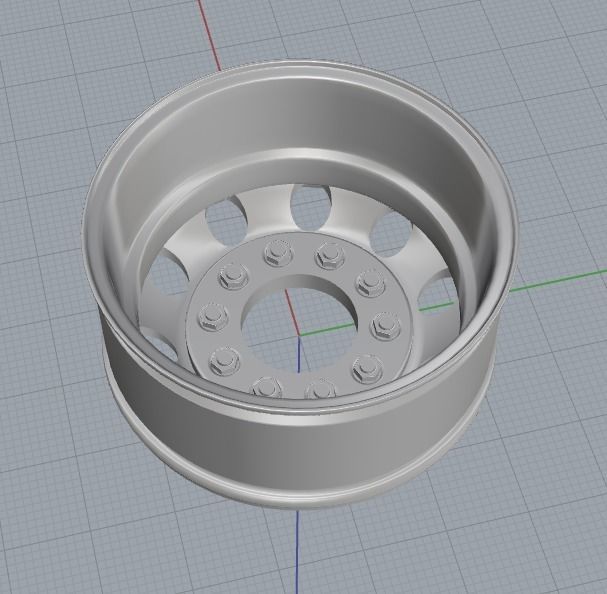This screenshot has width=607, height=594.
Task: Click the blue axis line below the rim
Action: tap(298, 552)
